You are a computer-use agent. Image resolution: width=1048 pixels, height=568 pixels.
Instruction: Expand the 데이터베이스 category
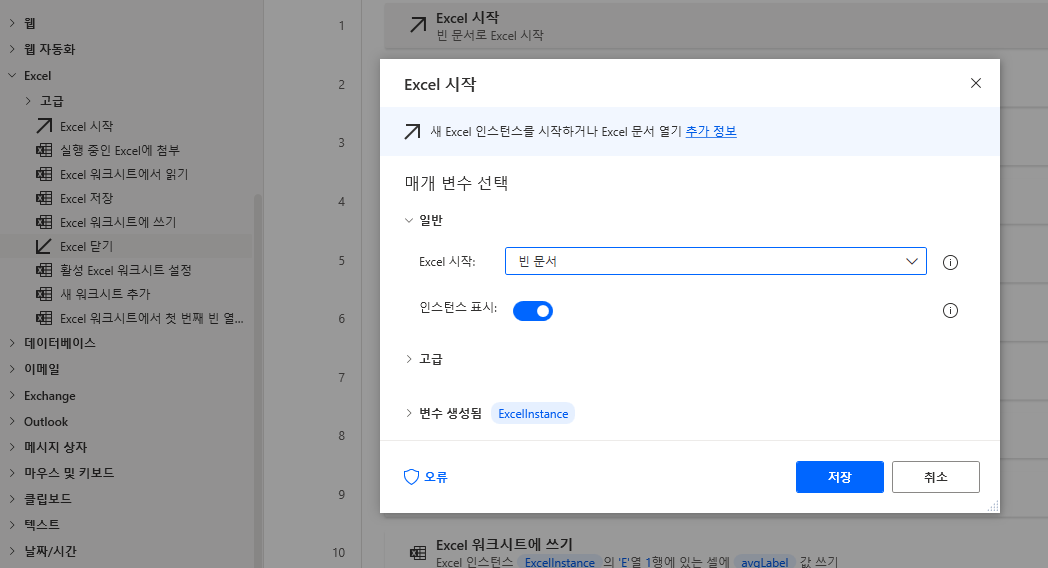click(x=12, y=343)
